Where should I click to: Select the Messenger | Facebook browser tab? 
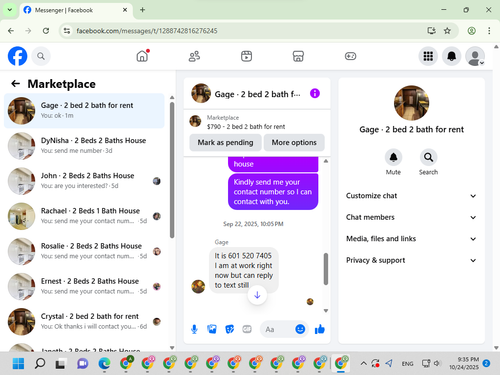[75, 10]
